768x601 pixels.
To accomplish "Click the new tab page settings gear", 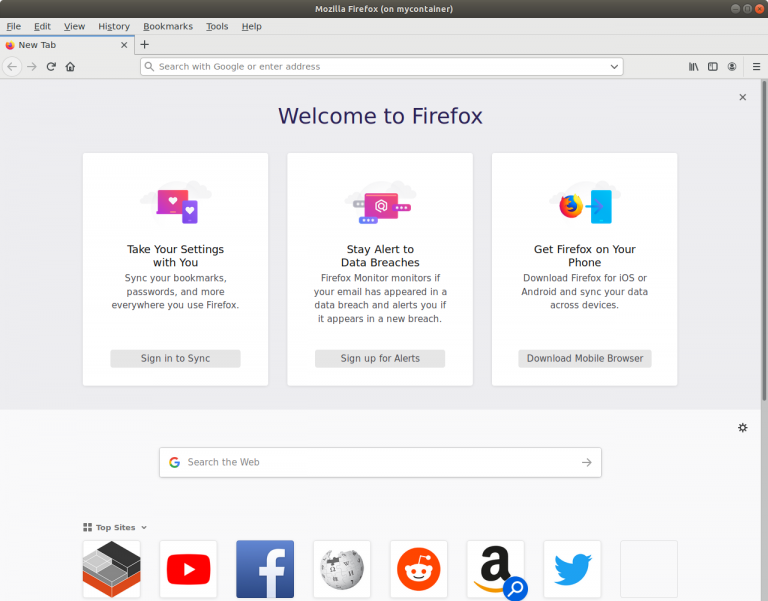I will tap(742, 428).
